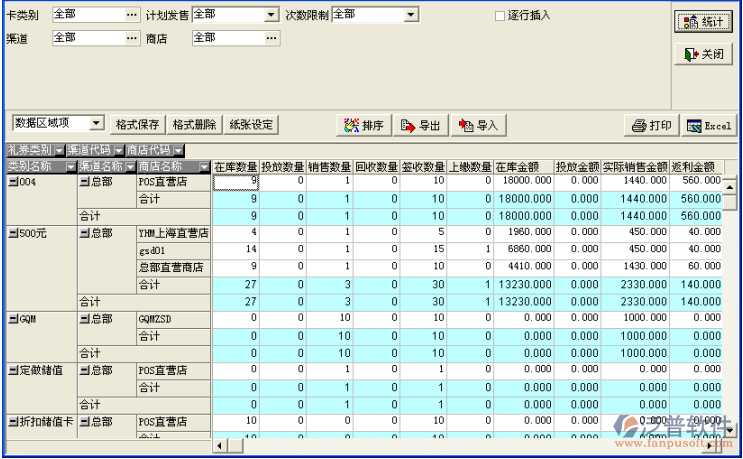The image size is (743, 459).
Task: Collapse the 004 category row
Action: click(x=12, y=182)
